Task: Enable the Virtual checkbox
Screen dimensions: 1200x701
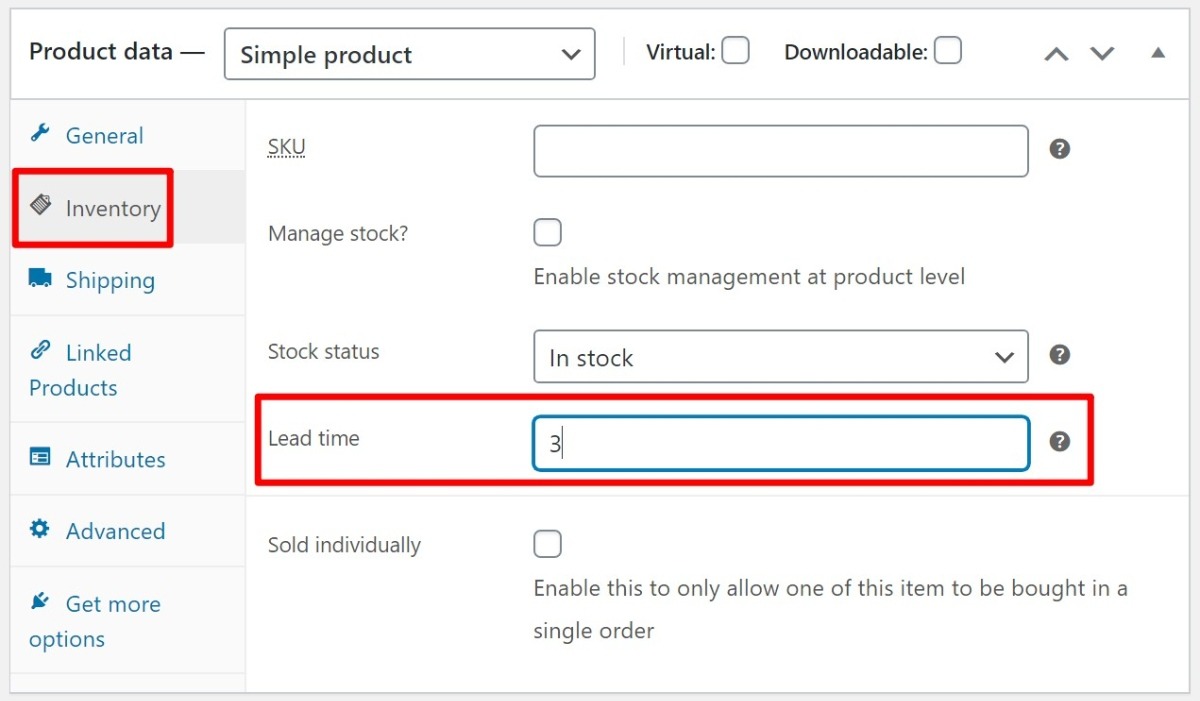Action: tap(736, 51)
